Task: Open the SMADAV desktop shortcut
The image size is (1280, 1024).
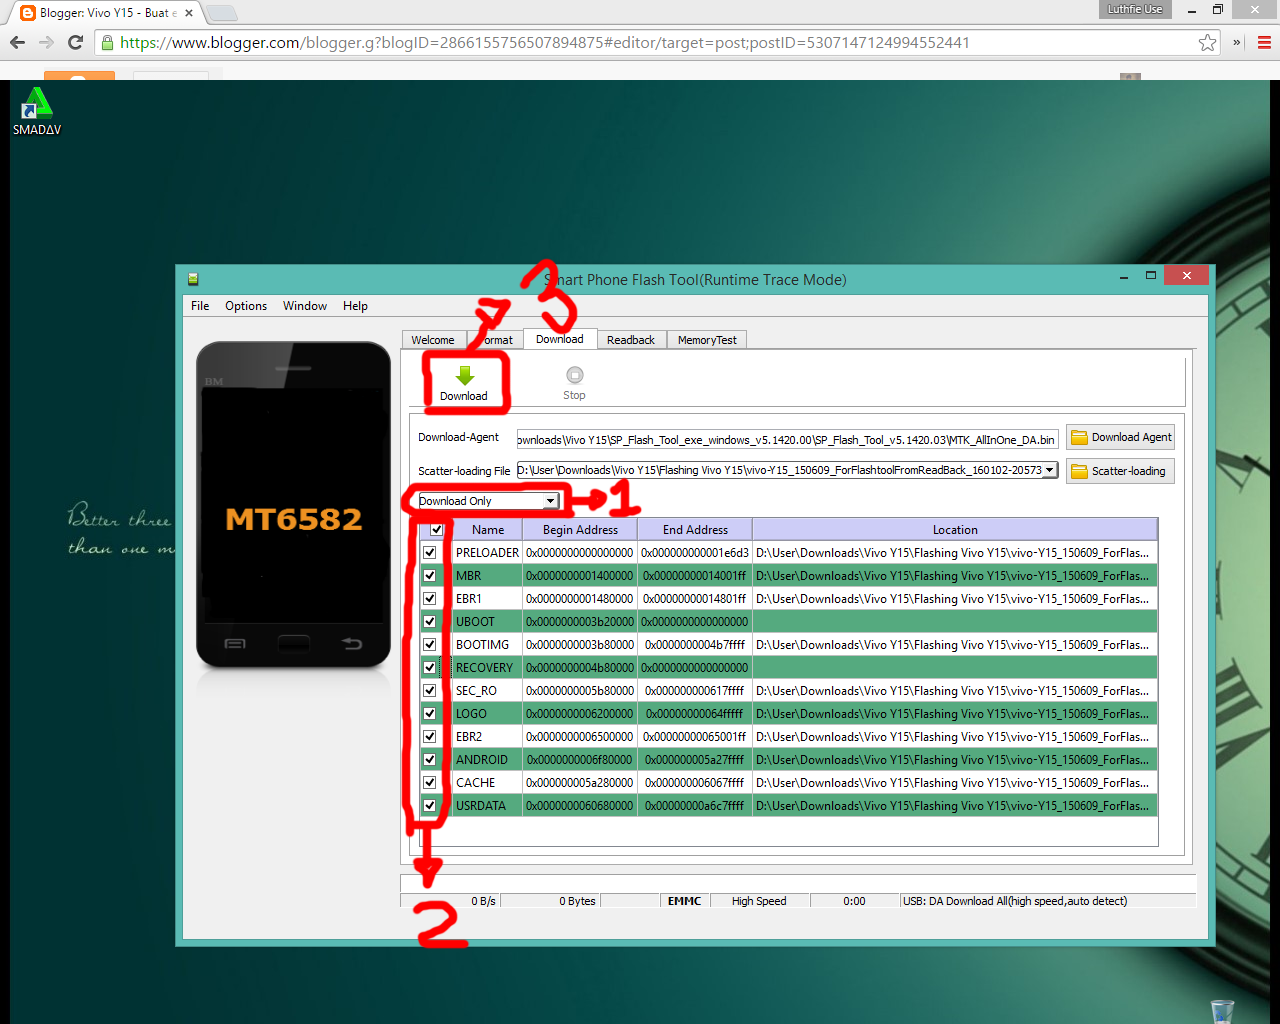Action: [x=37, y=111]
